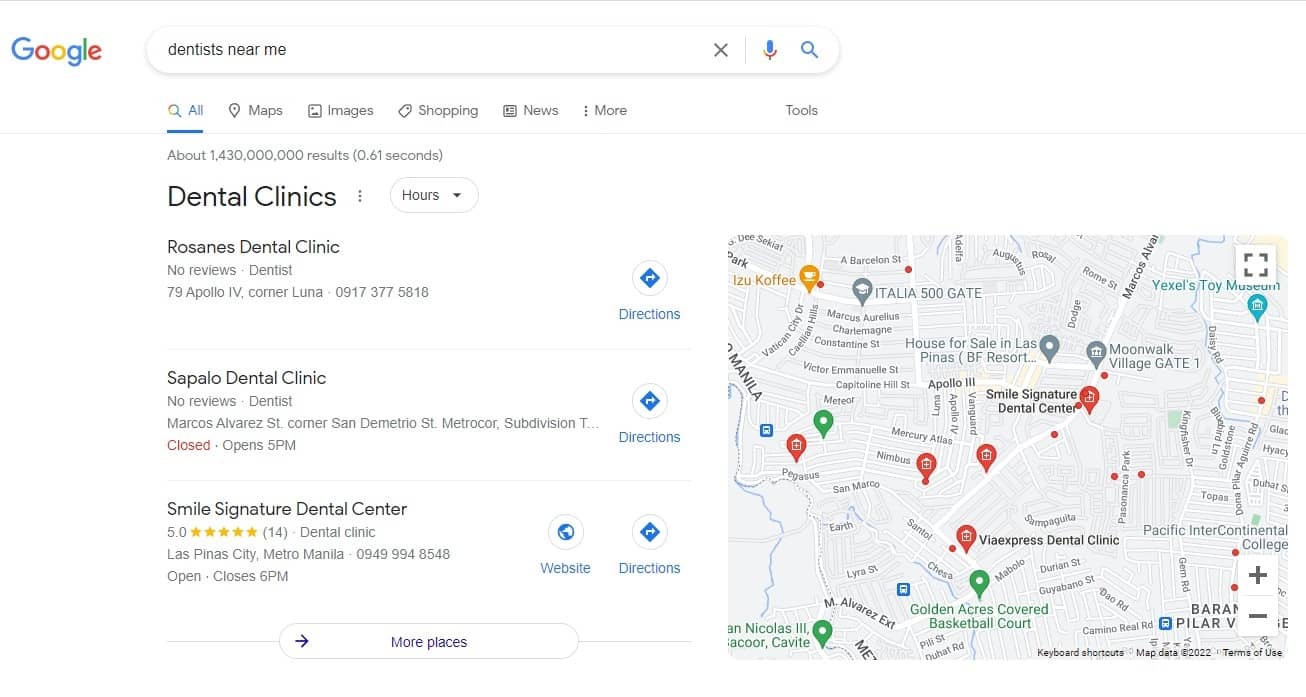1306x697 pixels.
Task: Click the dental pin near Nimbus street
Action: coord(926,465)
